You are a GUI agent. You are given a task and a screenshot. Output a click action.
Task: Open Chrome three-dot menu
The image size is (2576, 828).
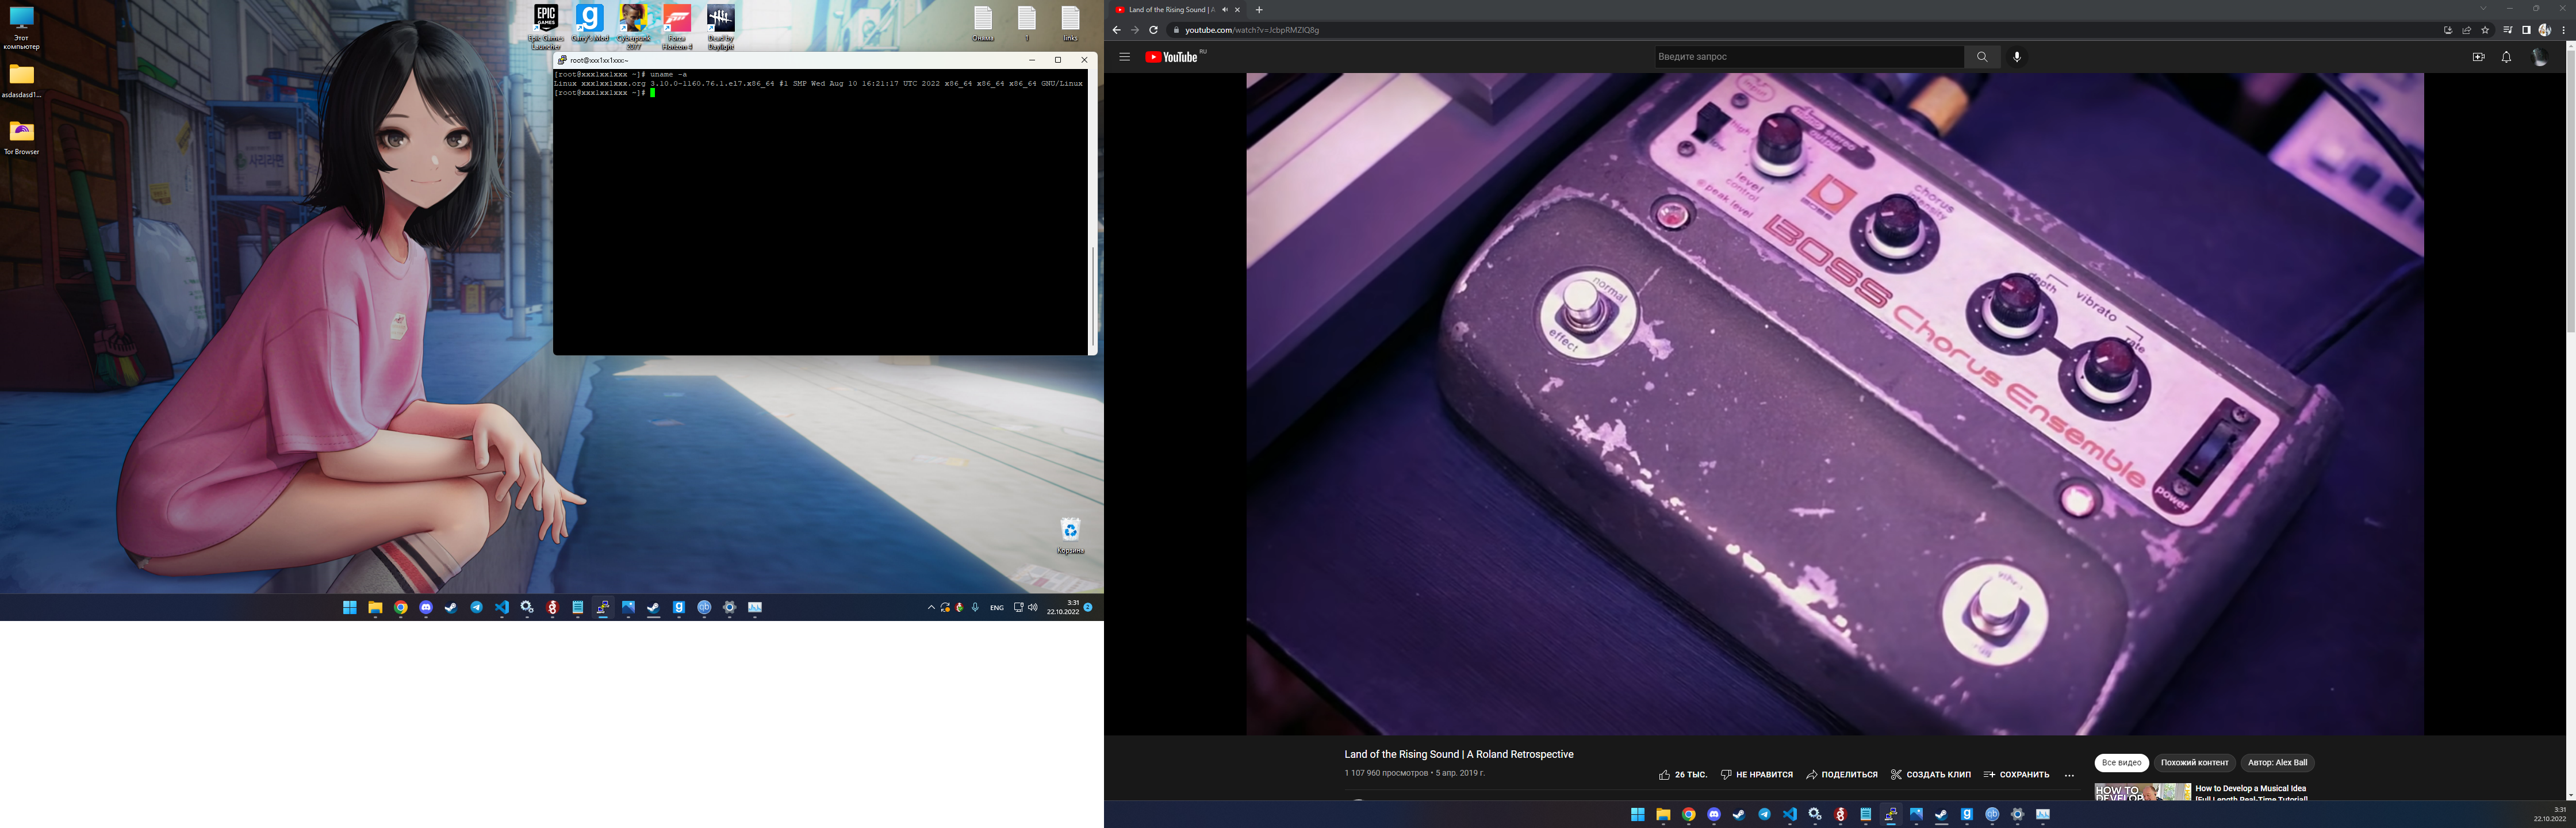coord(2564,30)
